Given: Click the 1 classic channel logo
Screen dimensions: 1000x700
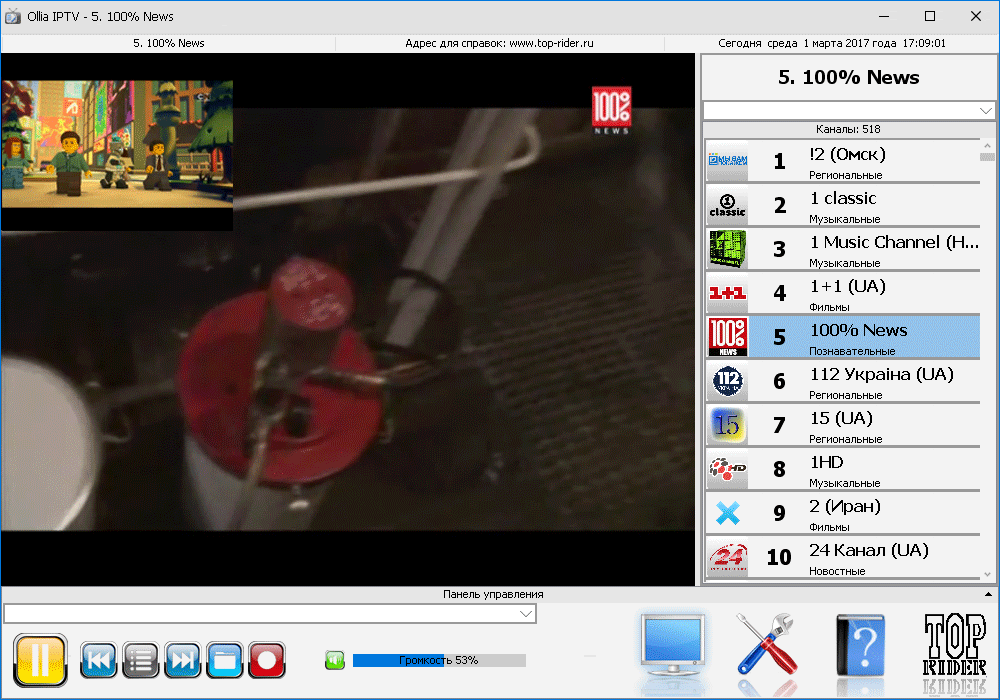Looking at the screenshot, I should tap(728, 205).
